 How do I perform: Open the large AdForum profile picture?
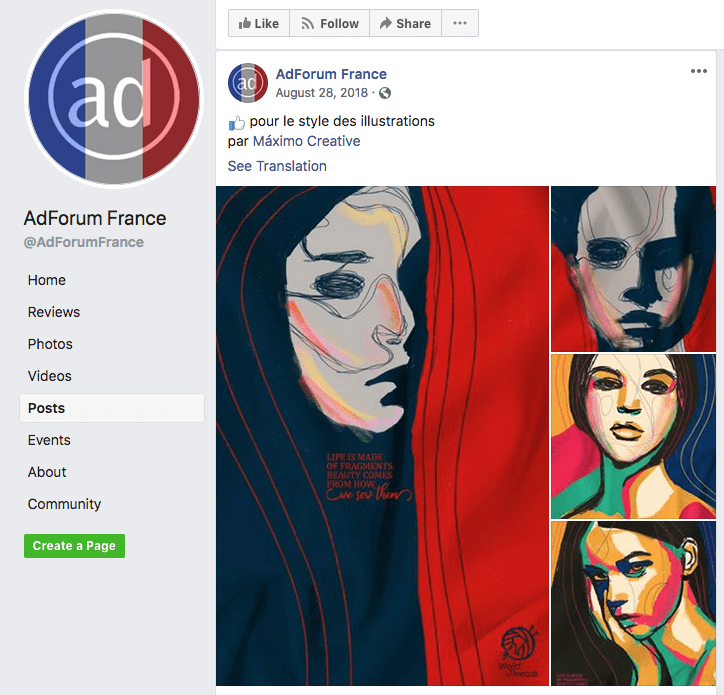coord(114,99)
